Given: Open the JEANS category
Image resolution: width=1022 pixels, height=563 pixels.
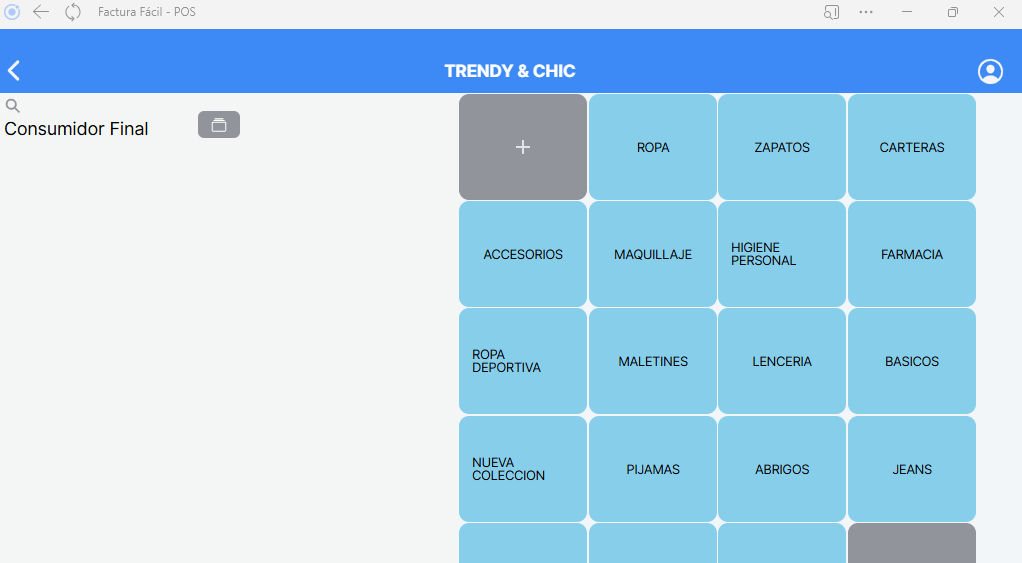Looking at the screenshot, I should click(912, 469).
